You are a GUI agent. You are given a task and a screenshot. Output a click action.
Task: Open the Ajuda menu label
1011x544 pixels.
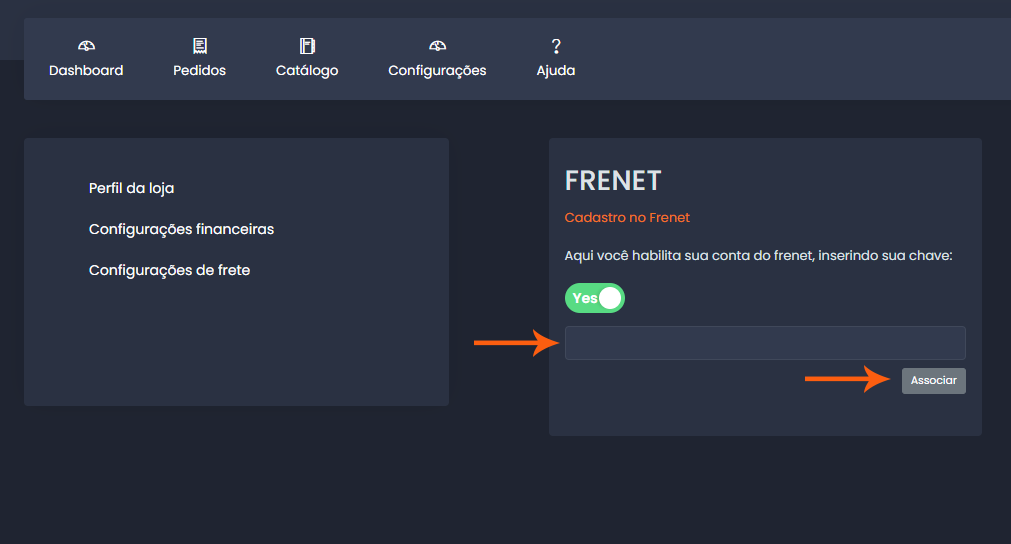pyautogui.click(x=556, y=71)
